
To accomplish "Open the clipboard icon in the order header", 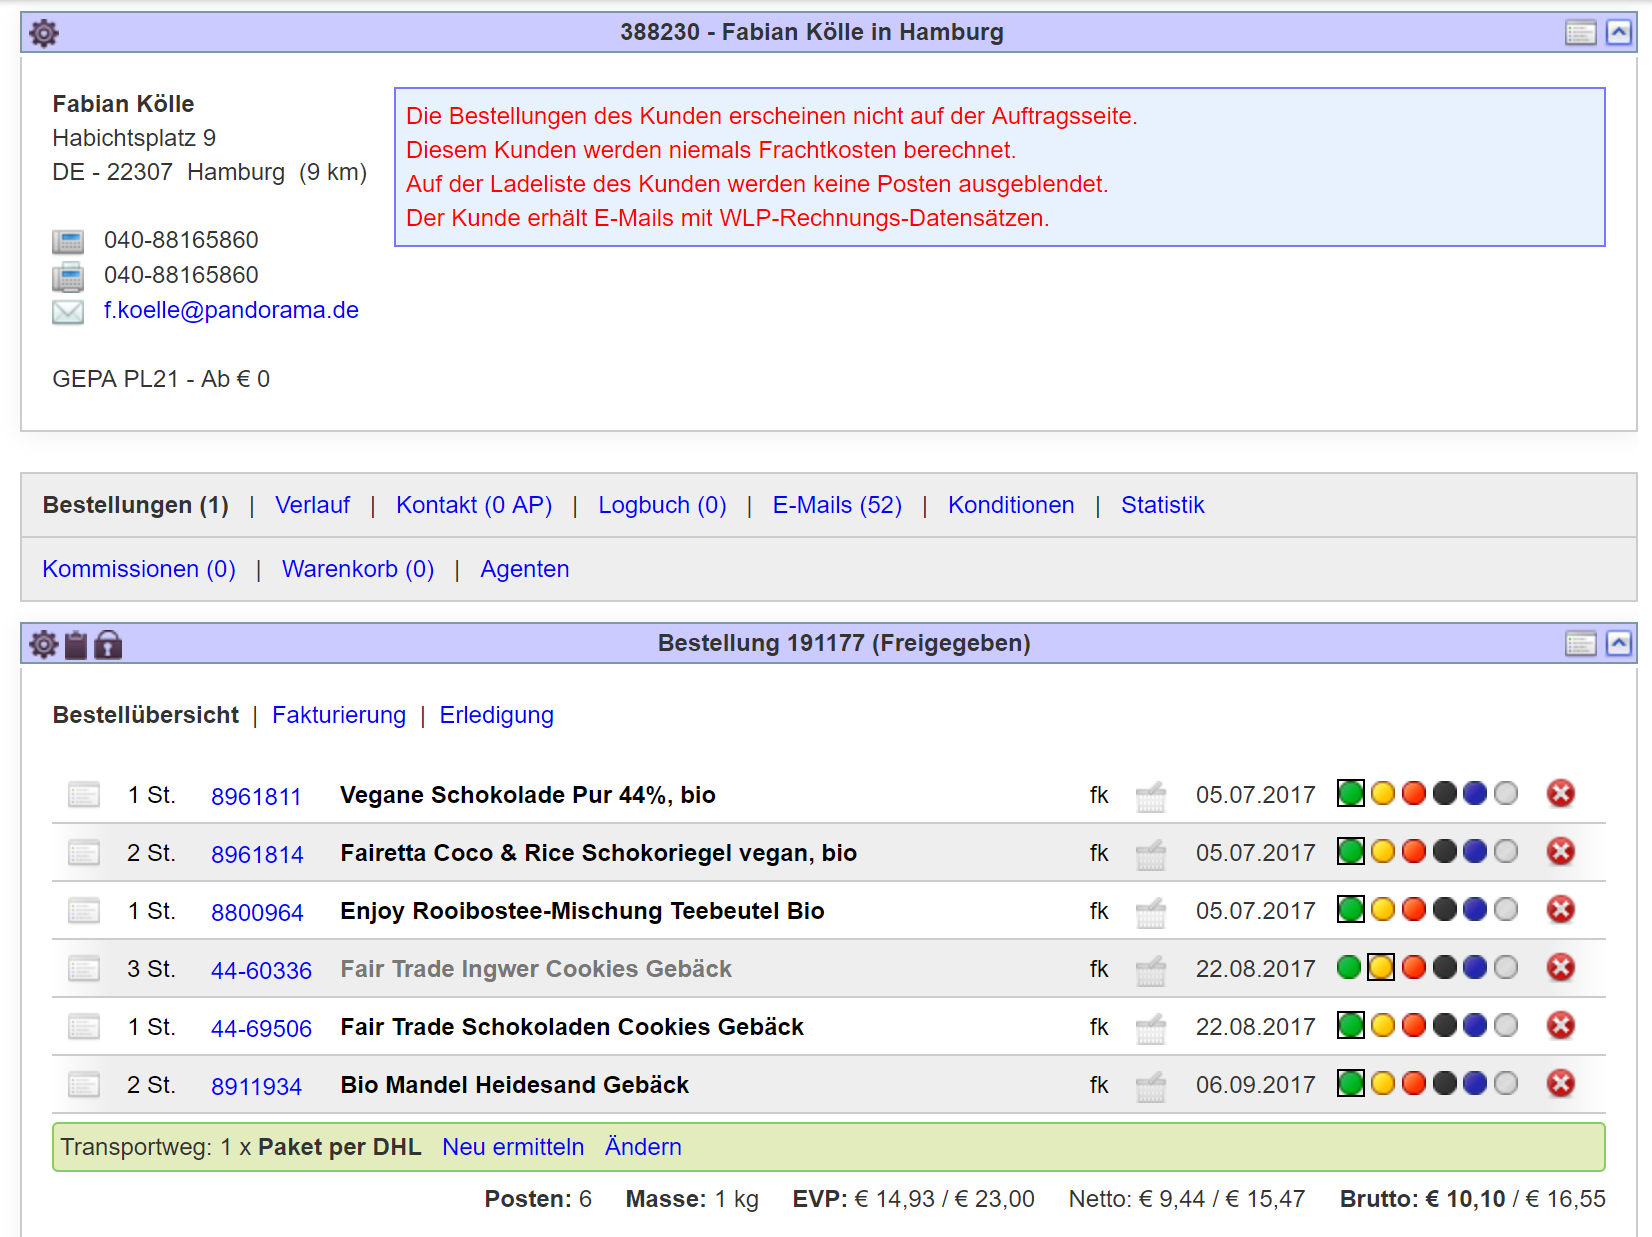I will [76, 645].
